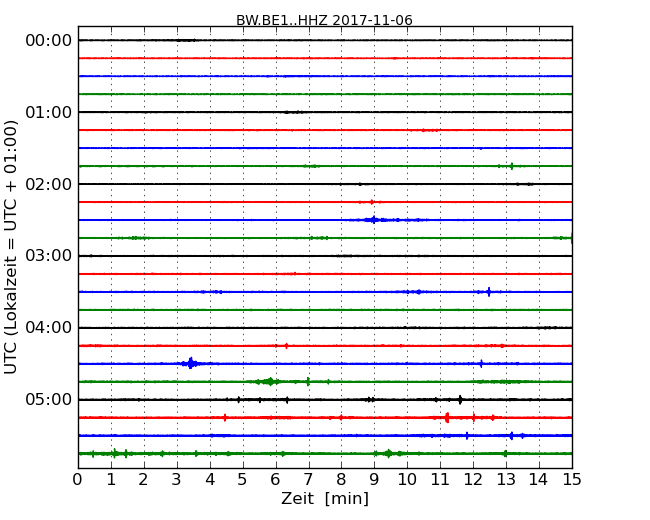Click x-axis tick label 13
Image resolution: width=650 pixels, height=520 pixels.
tap(506, 480)
